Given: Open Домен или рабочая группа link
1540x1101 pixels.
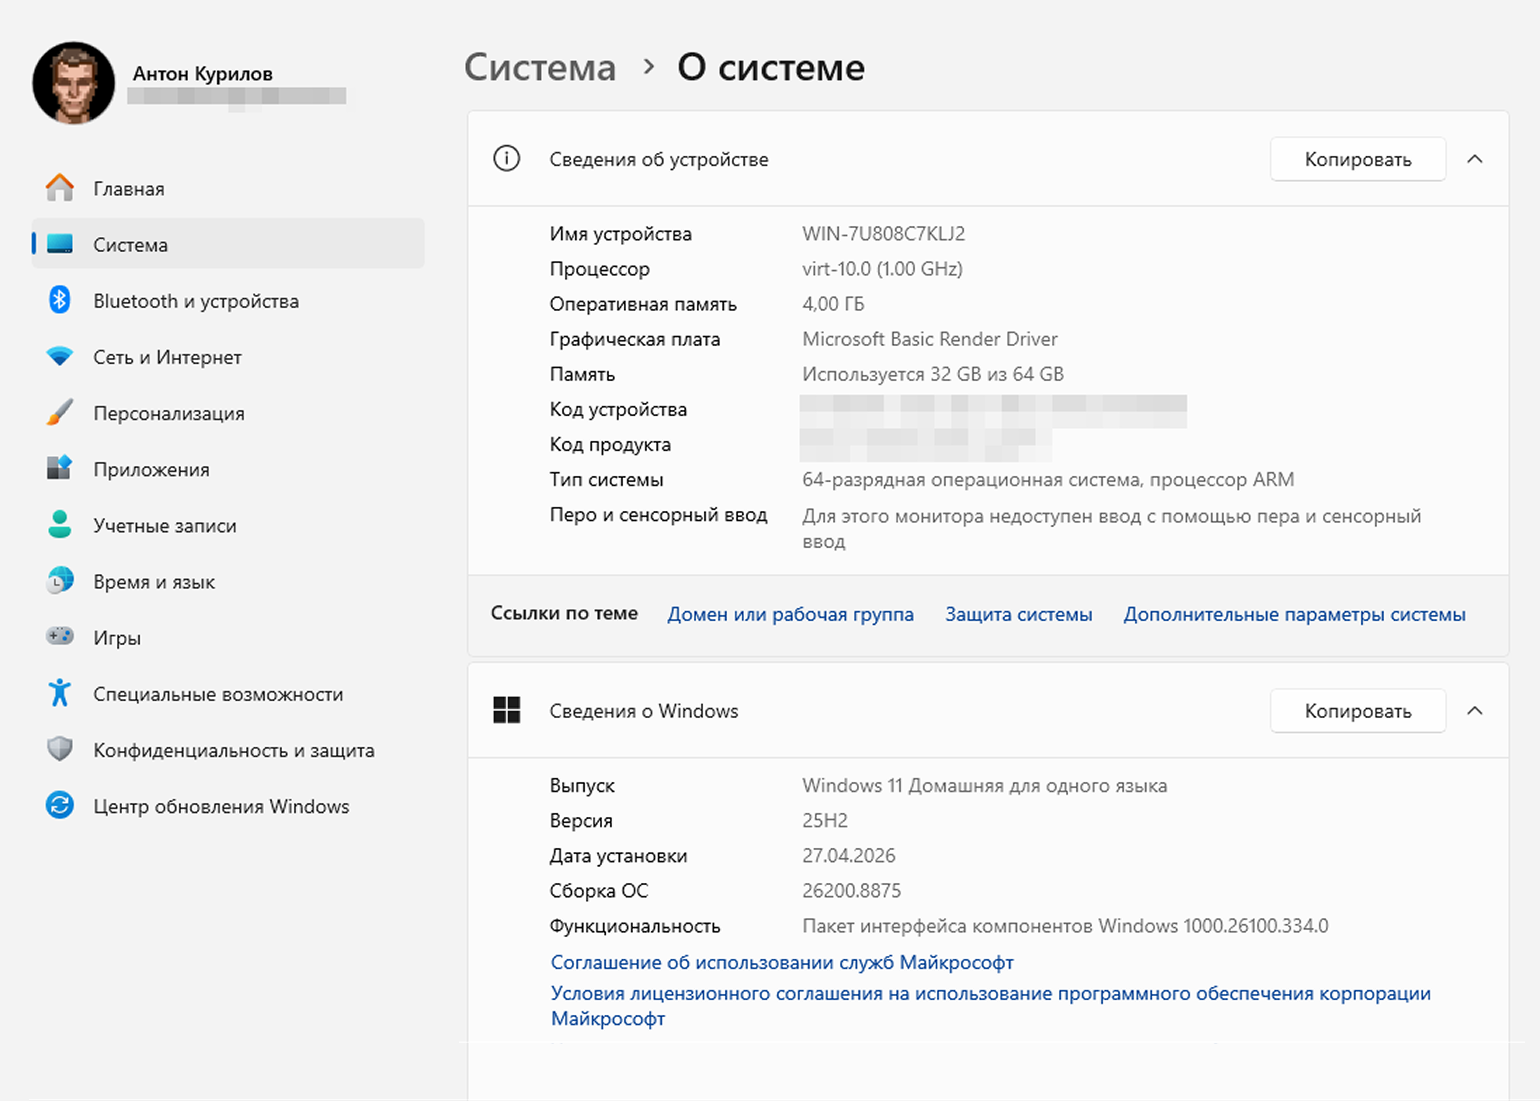Looking at the screenshot, I should [x=790, y=614].
